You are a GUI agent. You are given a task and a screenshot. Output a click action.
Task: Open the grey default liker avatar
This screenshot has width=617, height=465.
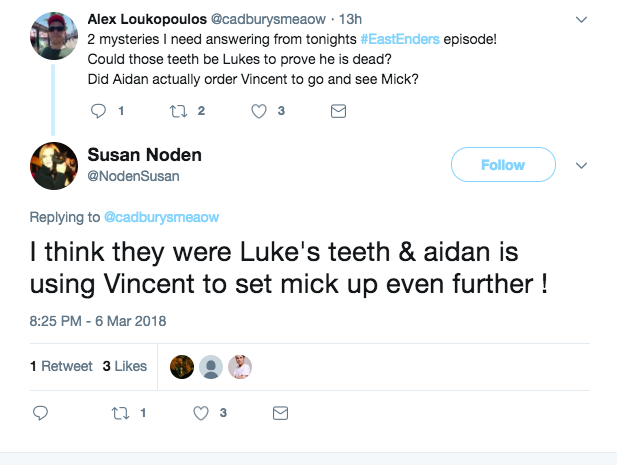211,367
